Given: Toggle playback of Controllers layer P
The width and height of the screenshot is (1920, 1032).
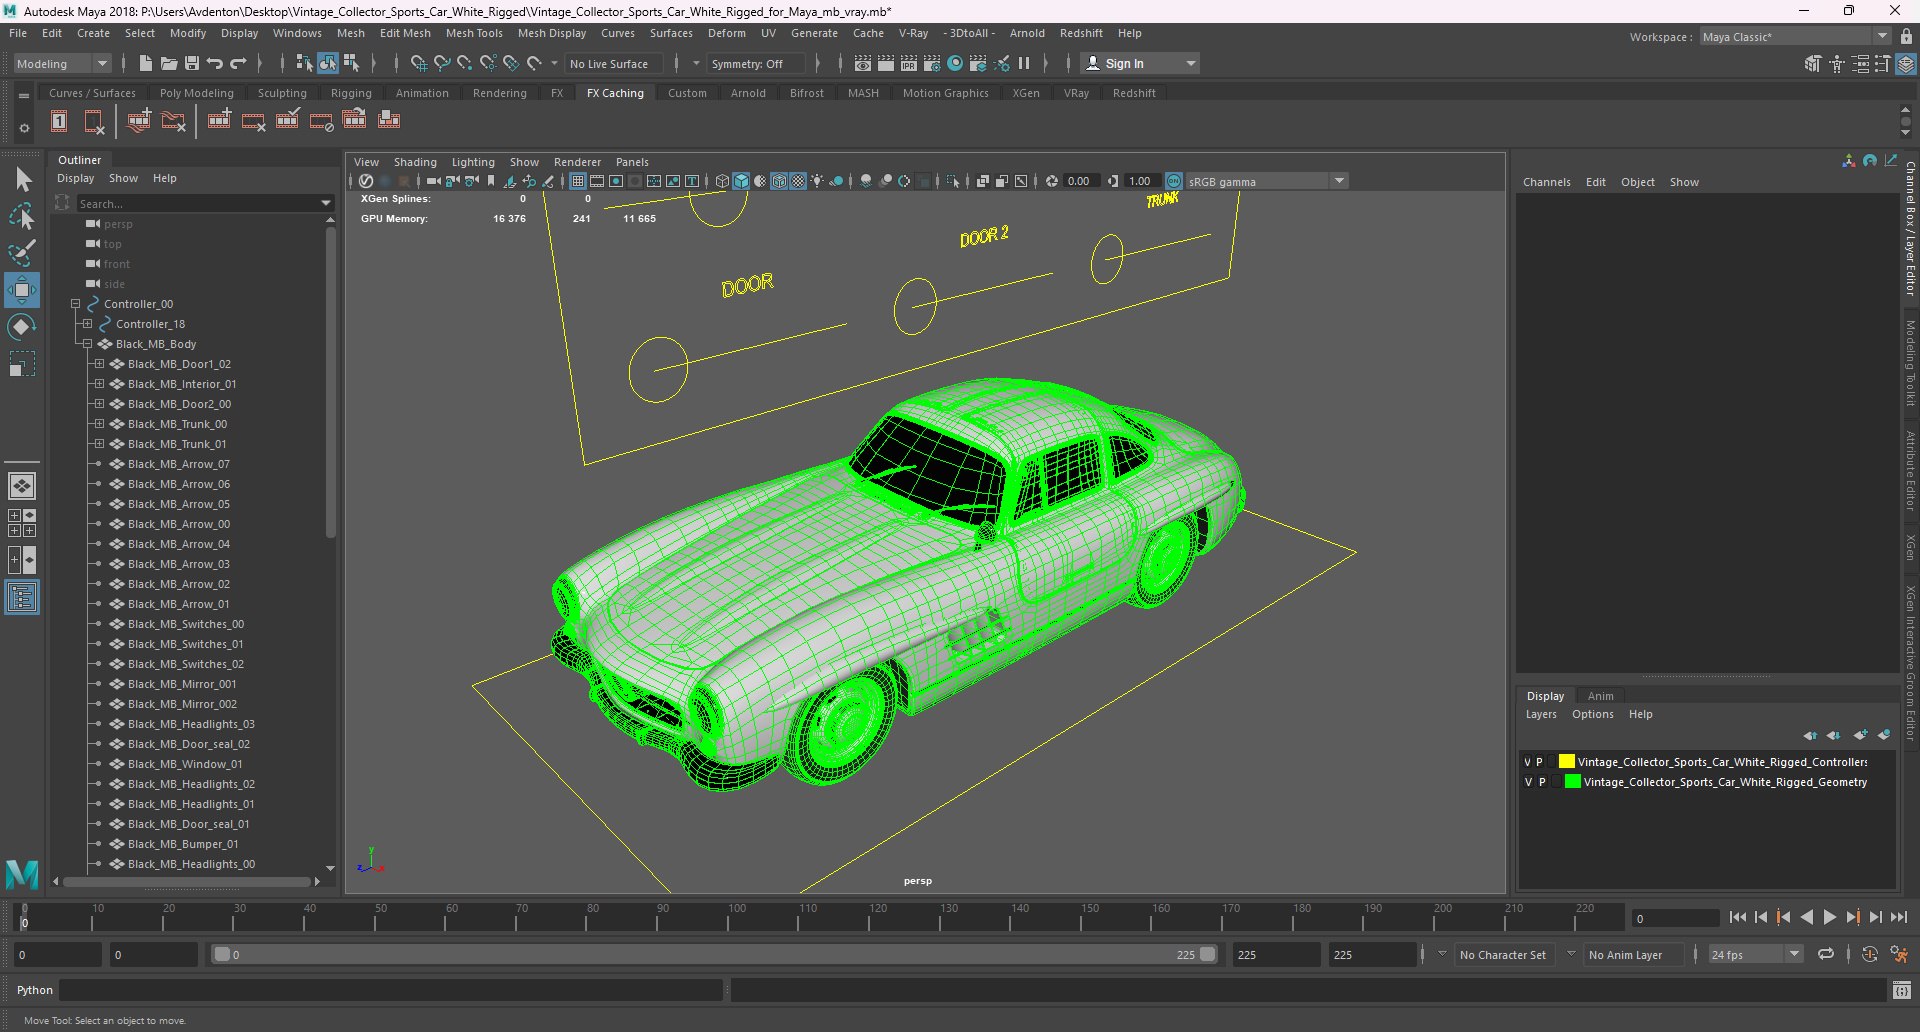Looking at the screenshot, I should 1540,762.
